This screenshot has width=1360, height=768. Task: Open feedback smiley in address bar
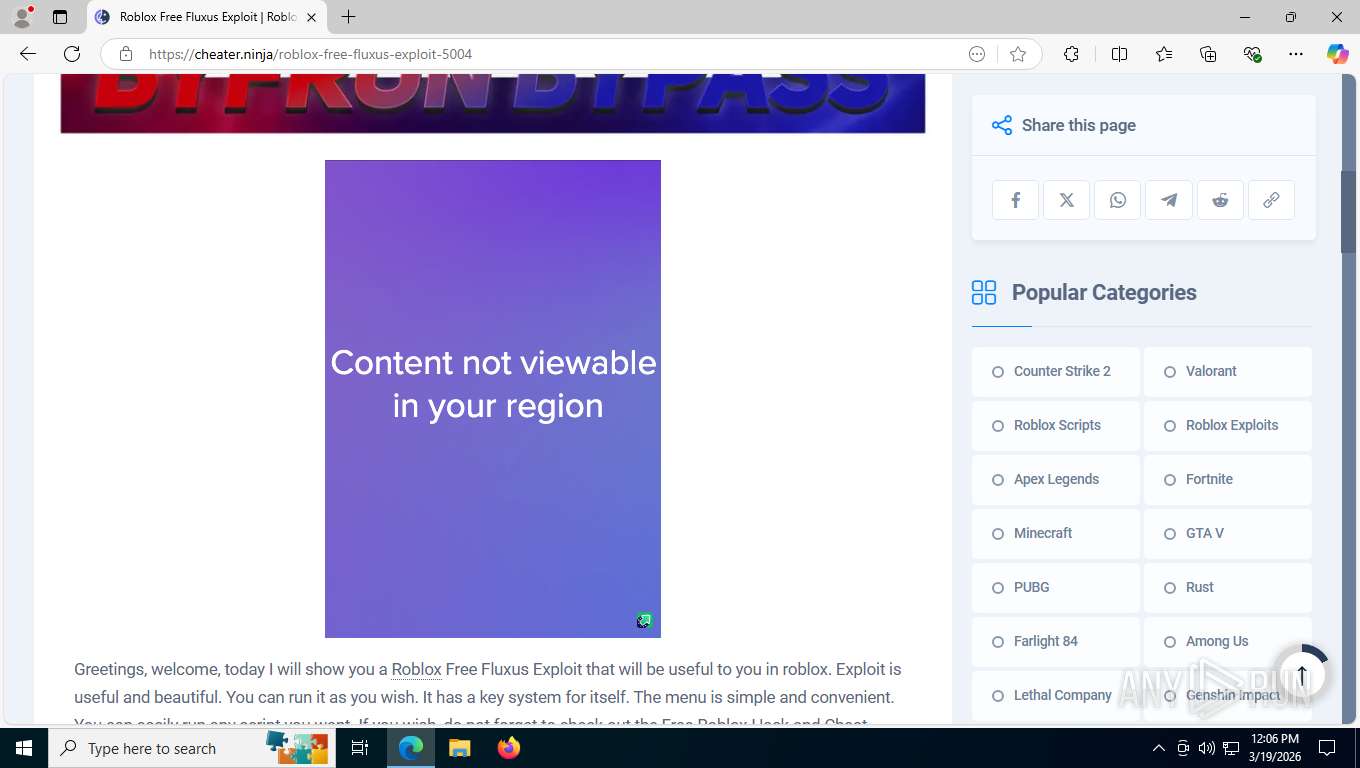(x=977, y=54)
